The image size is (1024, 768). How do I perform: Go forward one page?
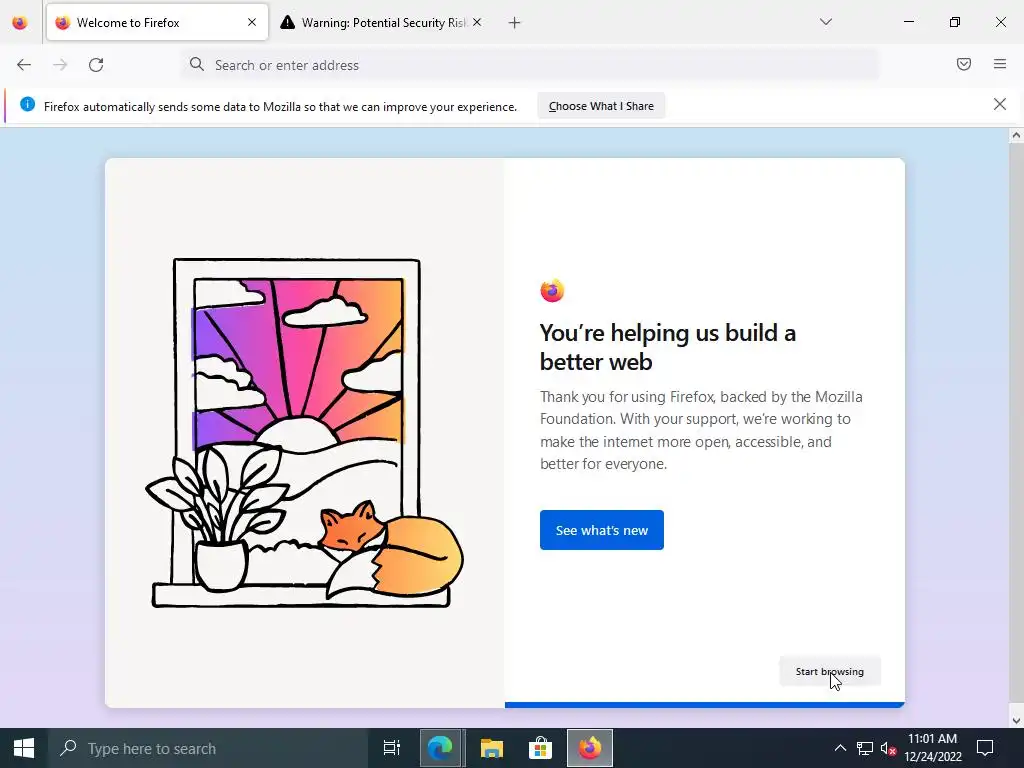(60, 65)
